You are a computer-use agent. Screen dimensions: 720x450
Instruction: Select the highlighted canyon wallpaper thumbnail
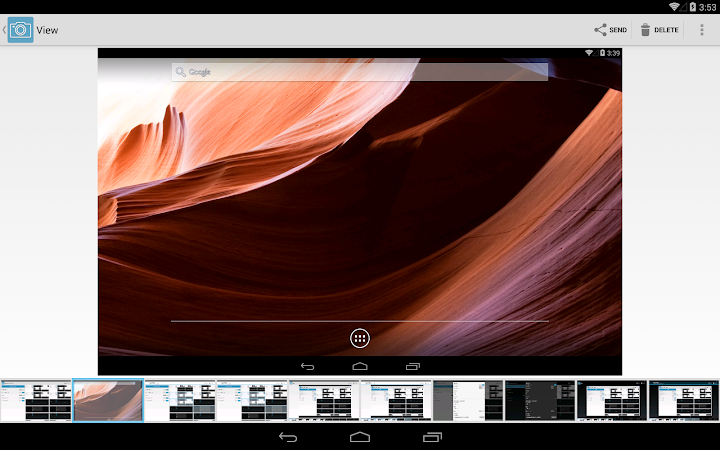tap(108, 400)
